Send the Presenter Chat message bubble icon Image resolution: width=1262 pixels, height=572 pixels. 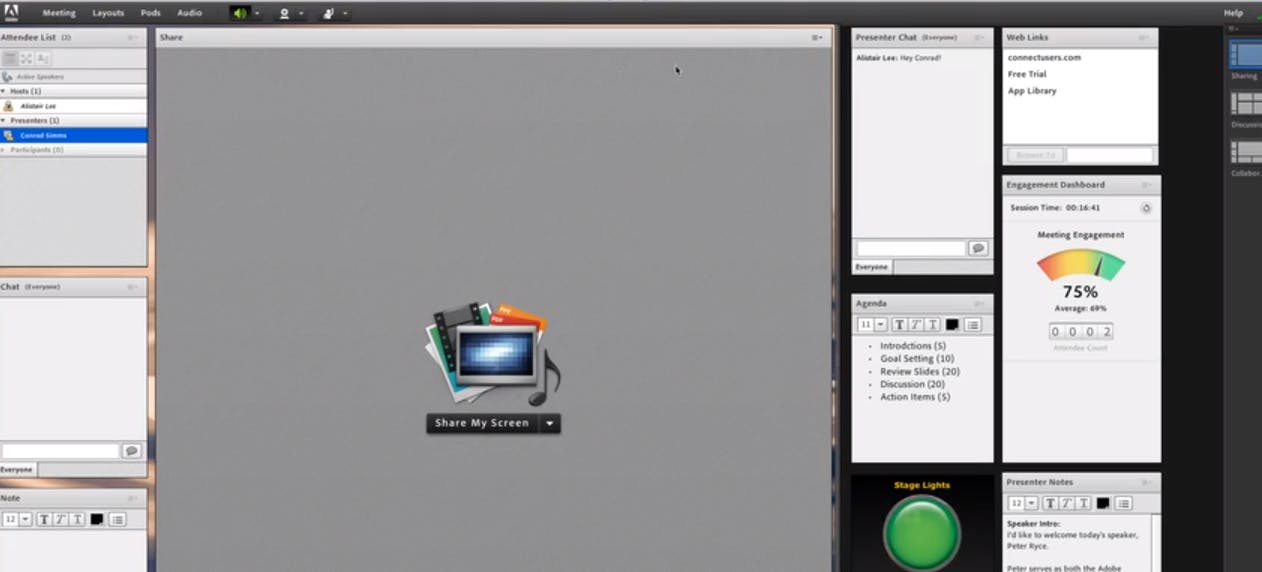[x=978, y=248]
